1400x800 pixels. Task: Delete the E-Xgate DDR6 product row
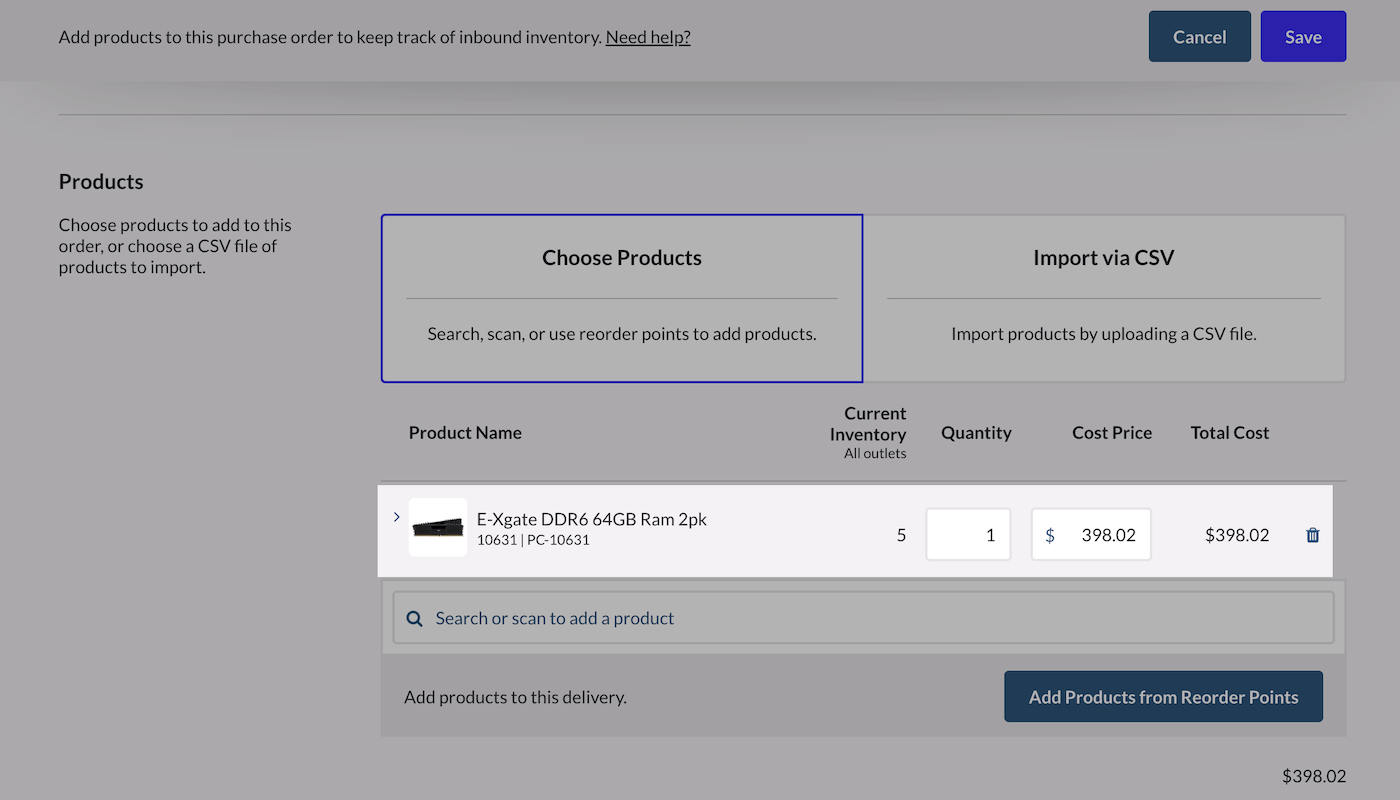pyautogui.click(x=1312, y=535)
